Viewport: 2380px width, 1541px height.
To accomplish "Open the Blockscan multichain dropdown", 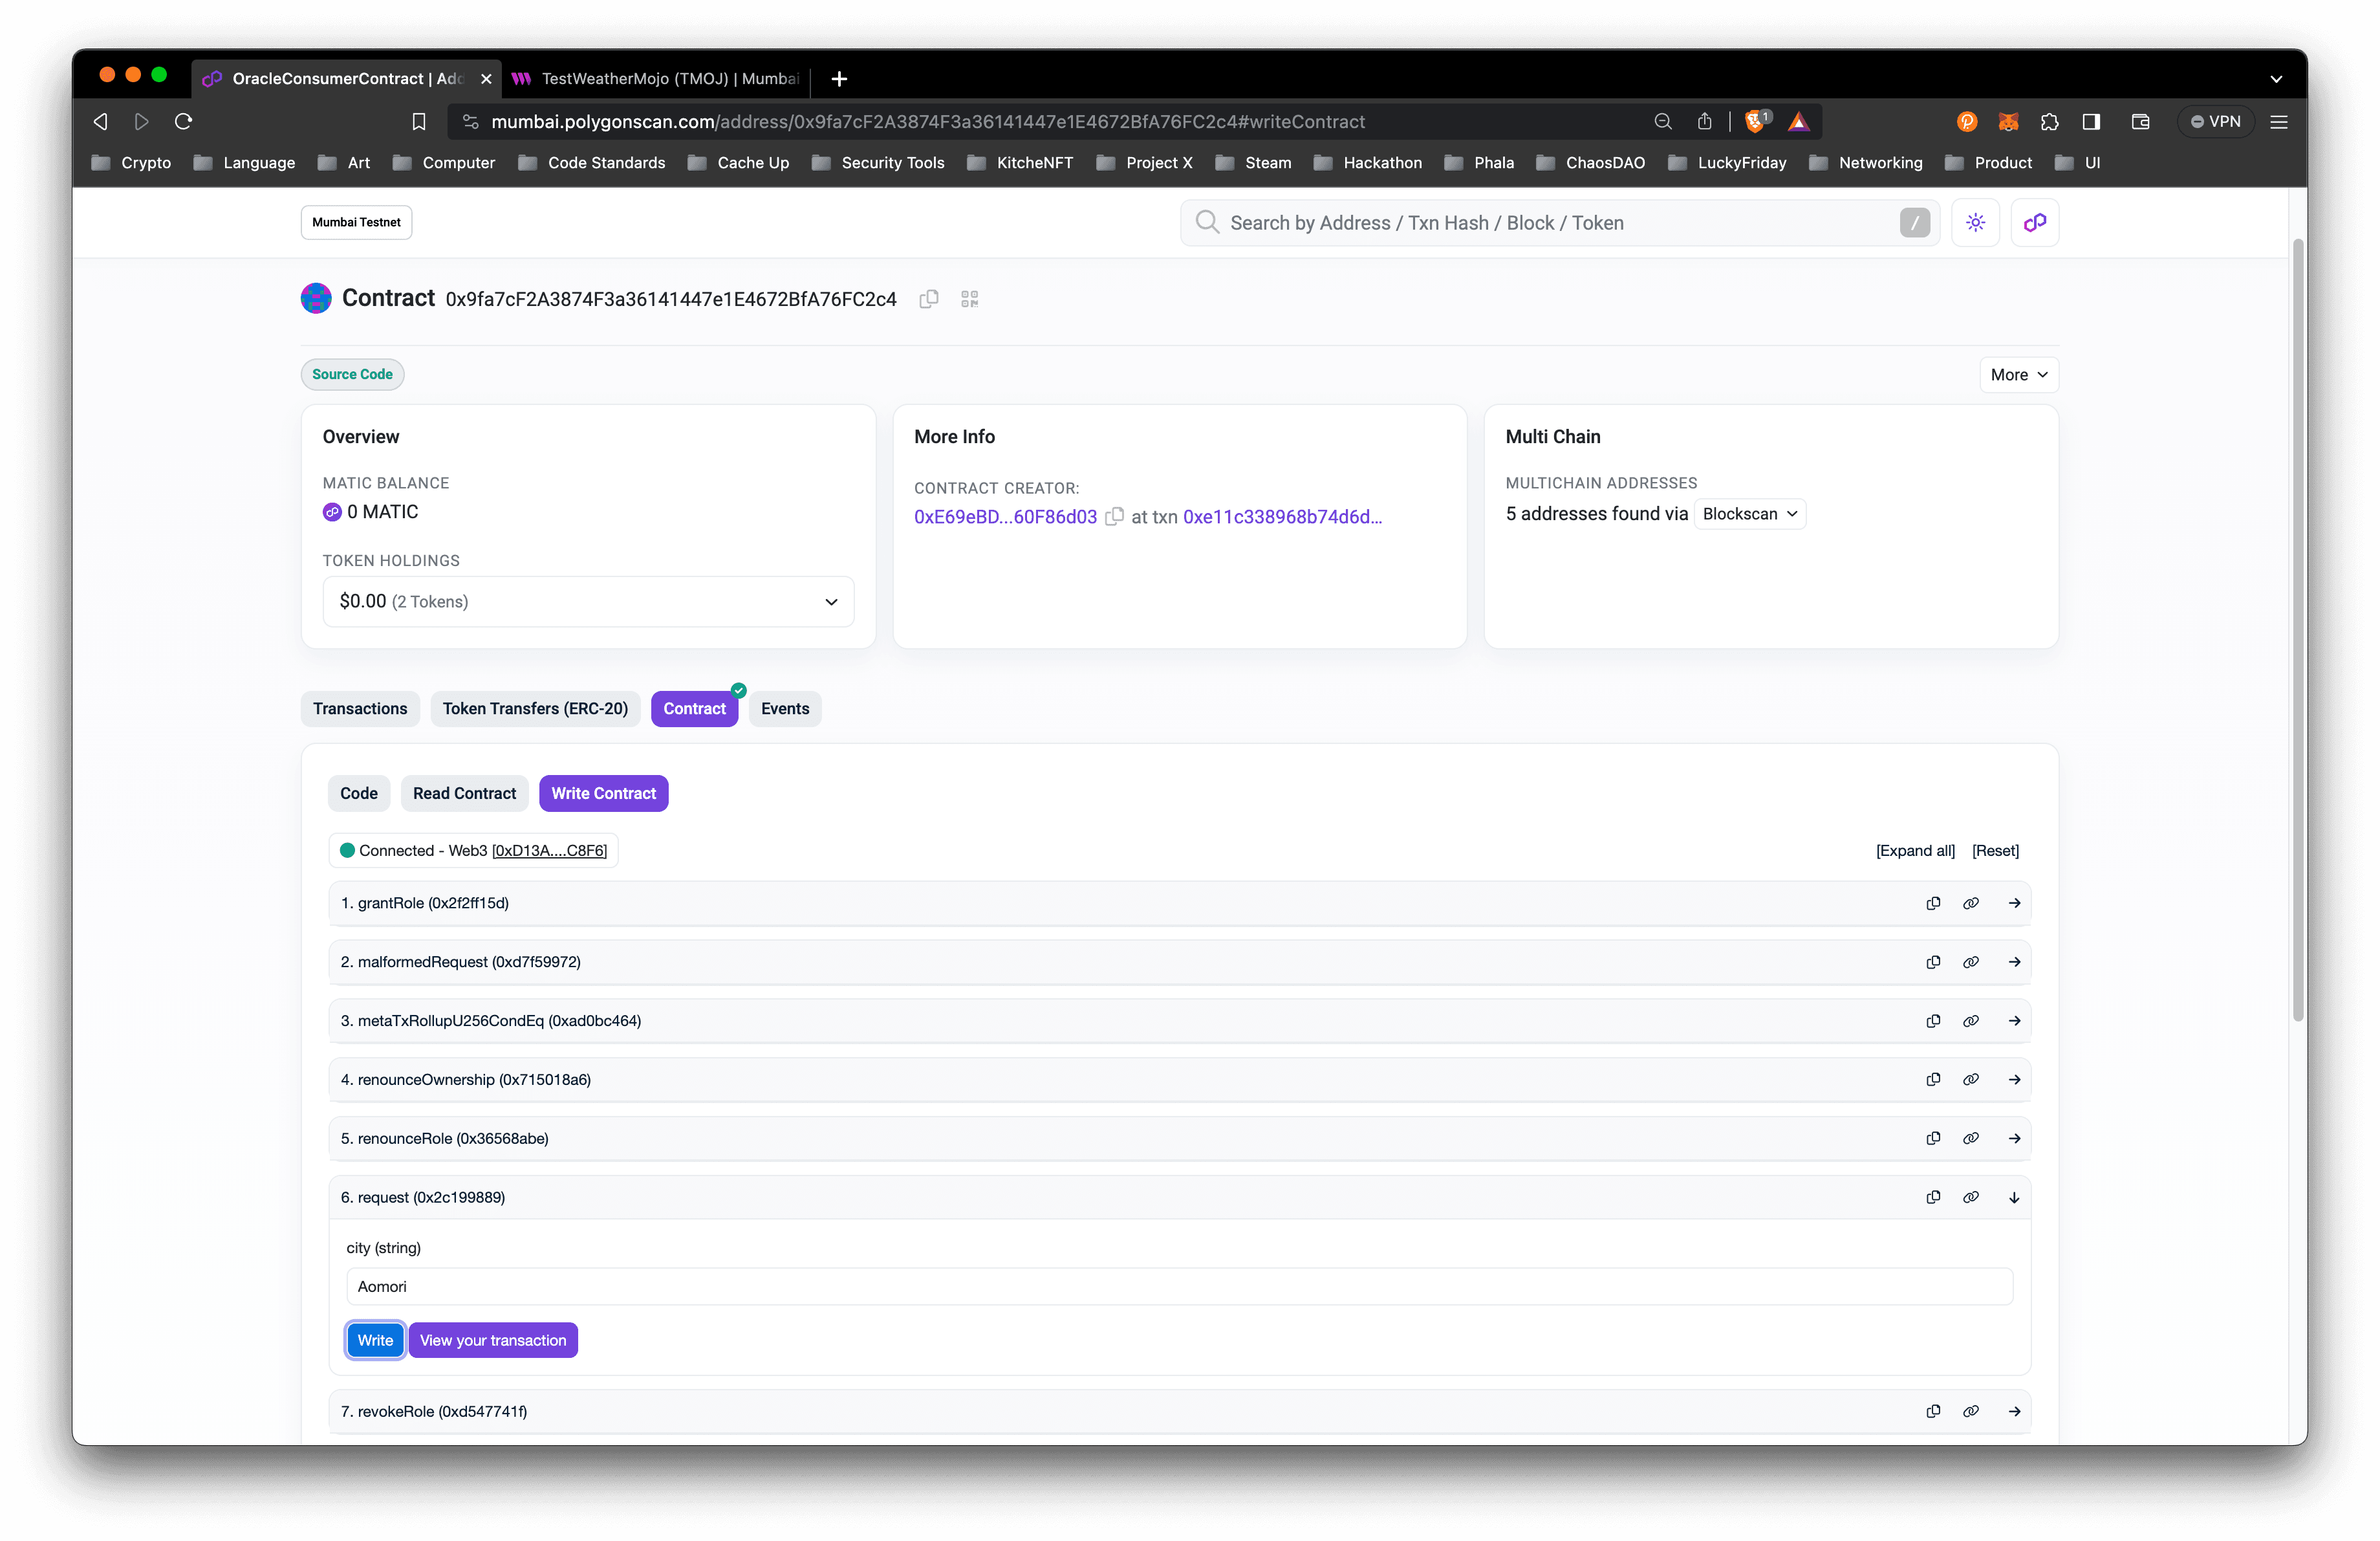I will pos(1750,513).
